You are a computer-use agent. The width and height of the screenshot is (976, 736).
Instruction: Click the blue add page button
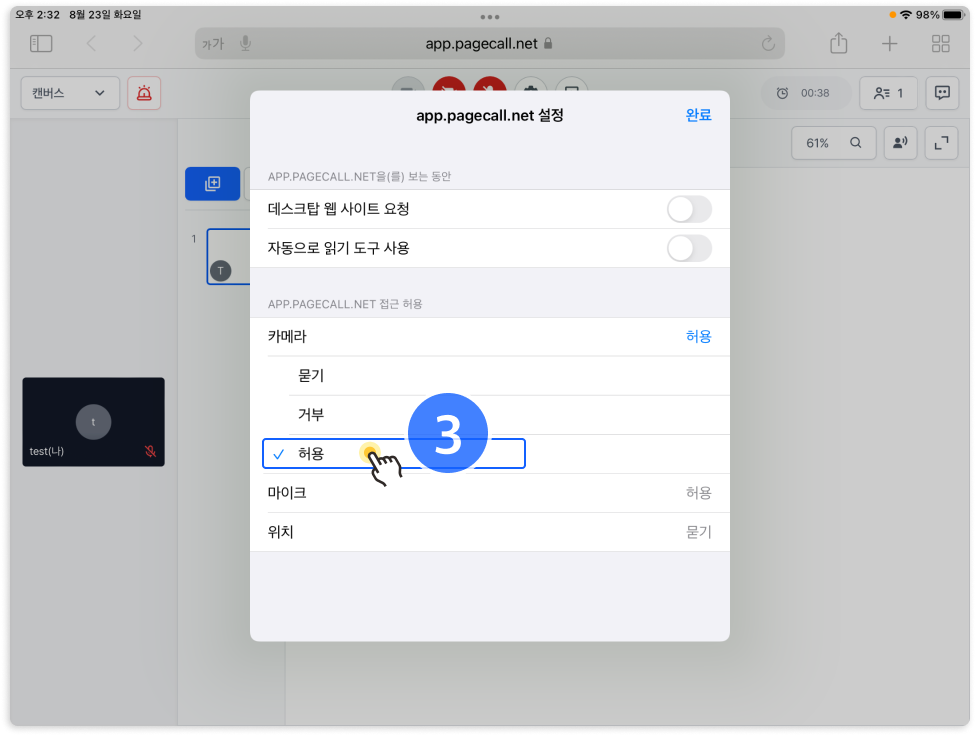(212, 184)
